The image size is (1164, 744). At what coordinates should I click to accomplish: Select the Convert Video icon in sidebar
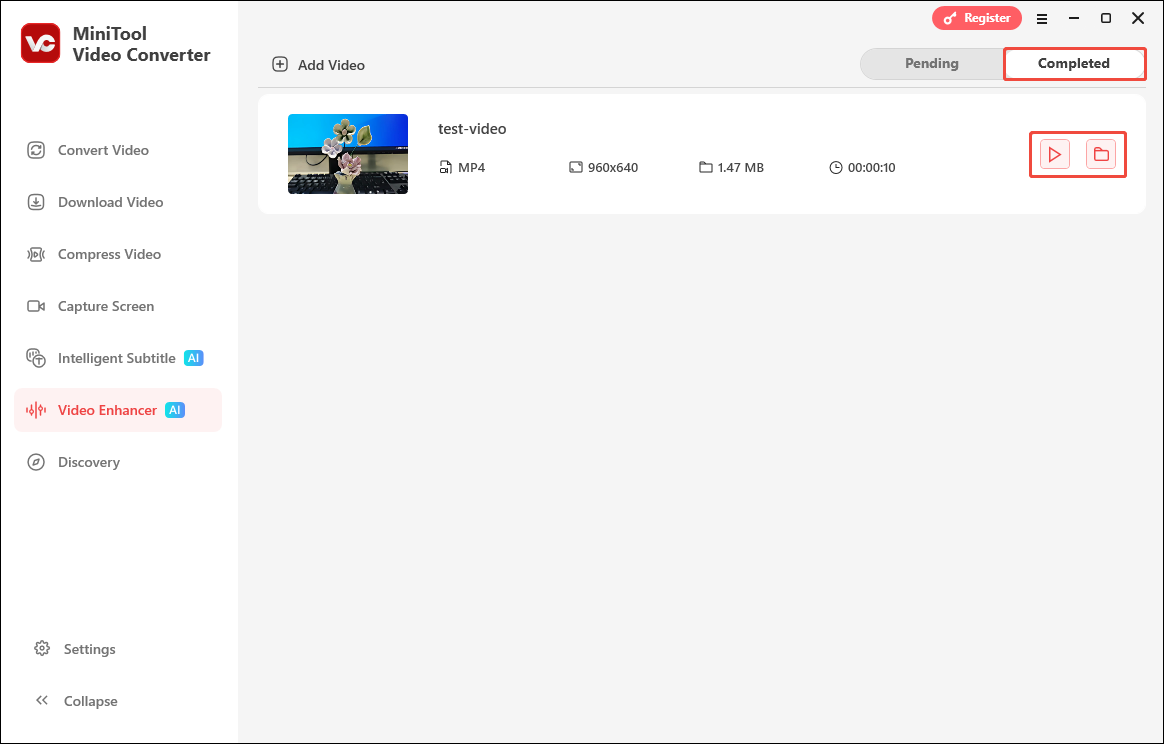[x=36, y=150]
